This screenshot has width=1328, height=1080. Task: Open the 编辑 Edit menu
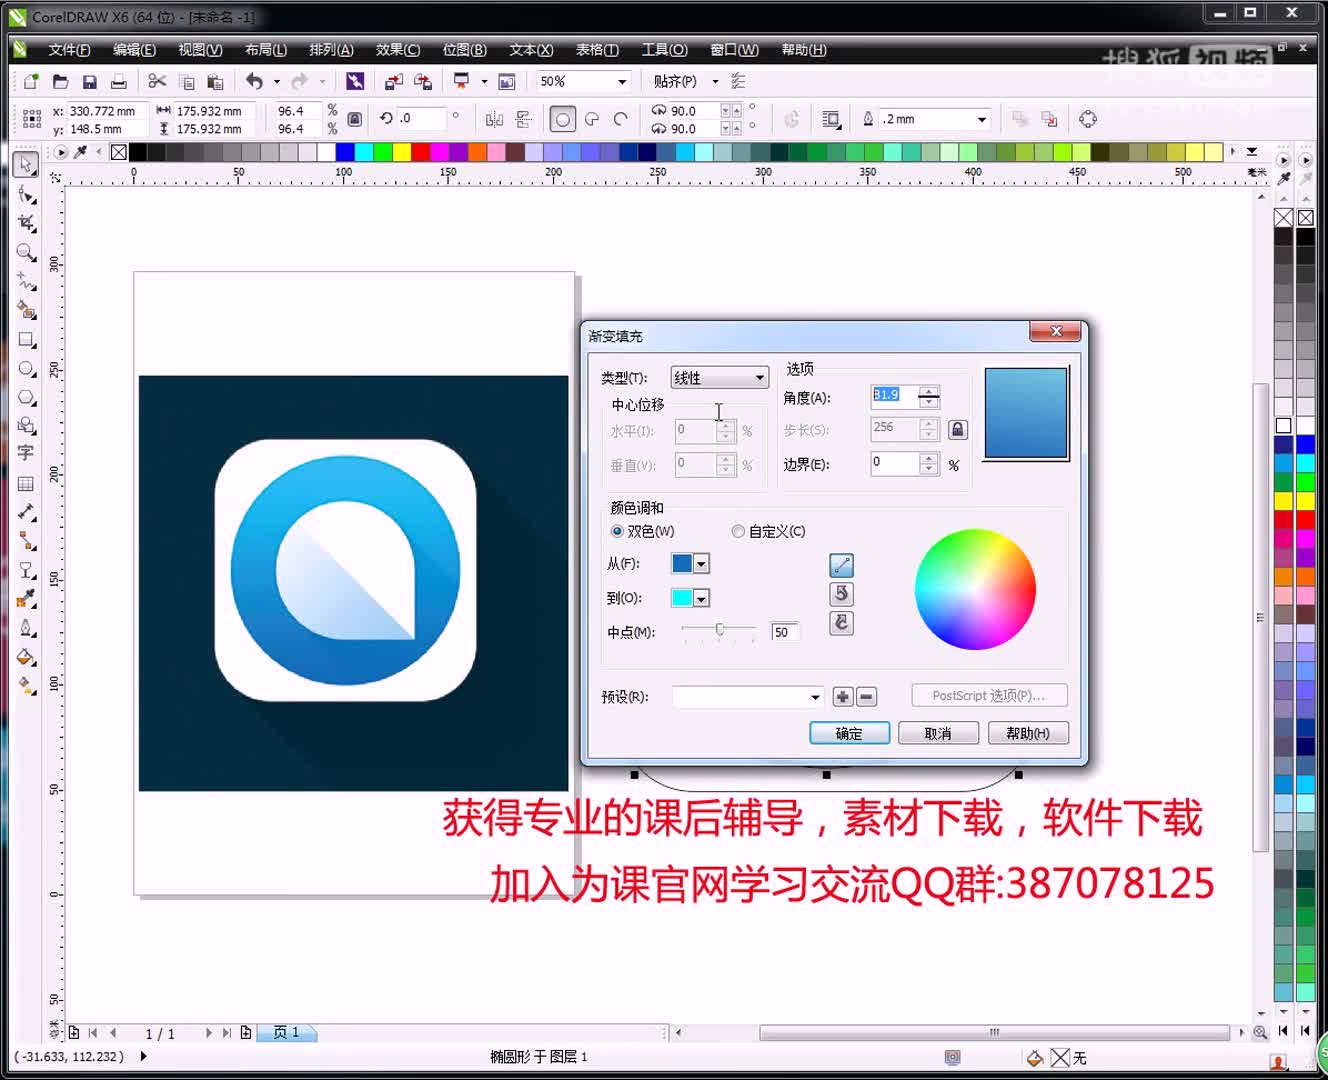tap(134, 49)
